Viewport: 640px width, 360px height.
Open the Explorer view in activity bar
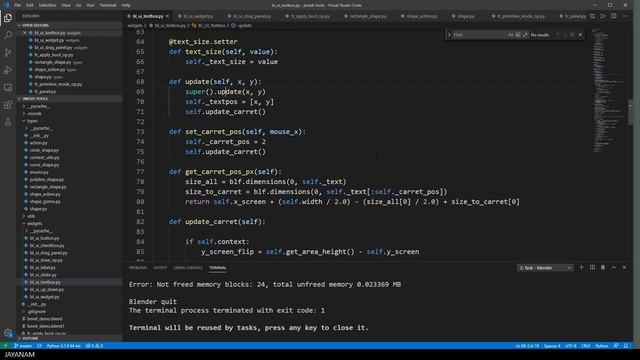click(x=8, y=18)
